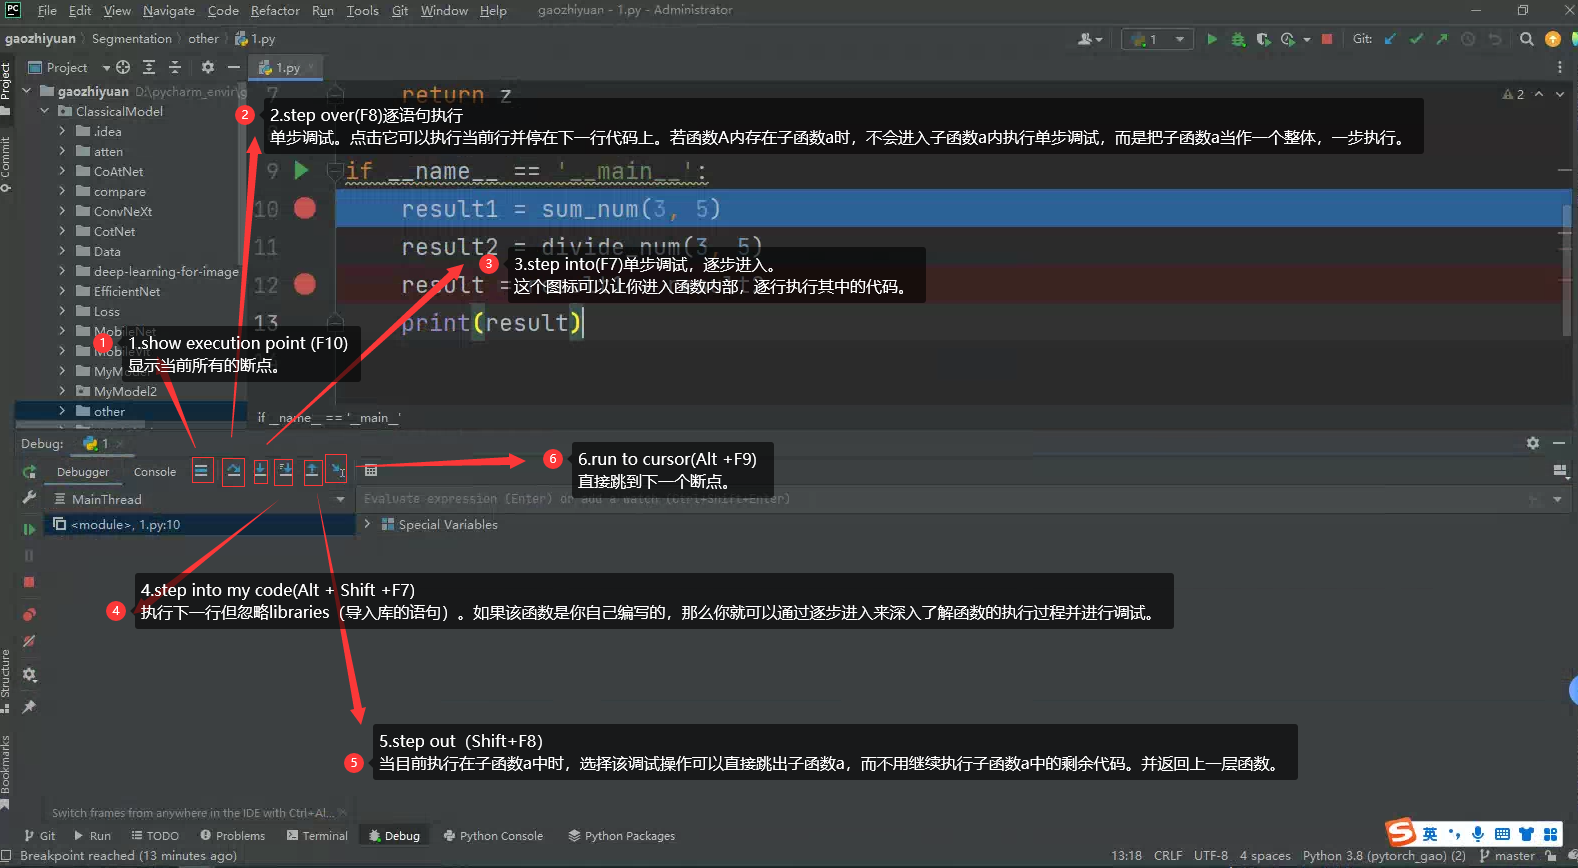Click Git Push green arrow icon
Image resolution: width=1578 pixels, height=868 pixels.
pos(1442,39)
